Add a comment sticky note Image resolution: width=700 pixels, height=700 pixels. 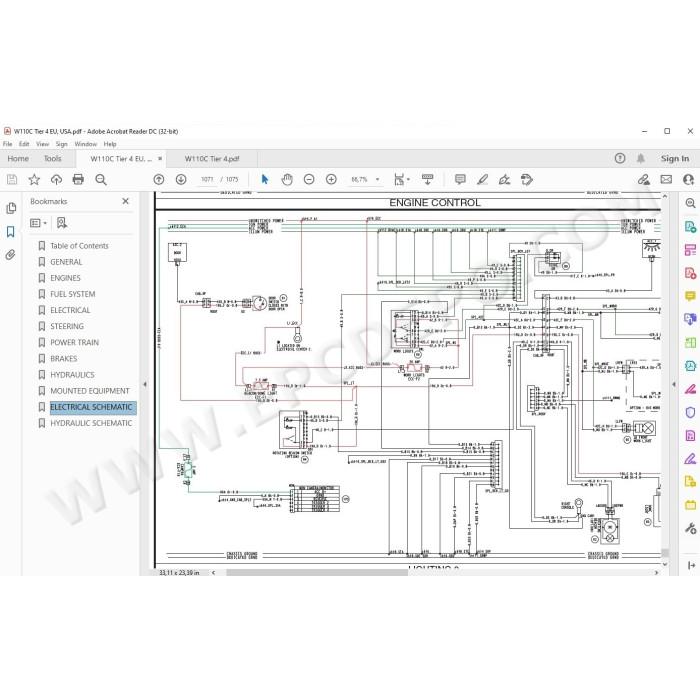click(x=460, y=179)
